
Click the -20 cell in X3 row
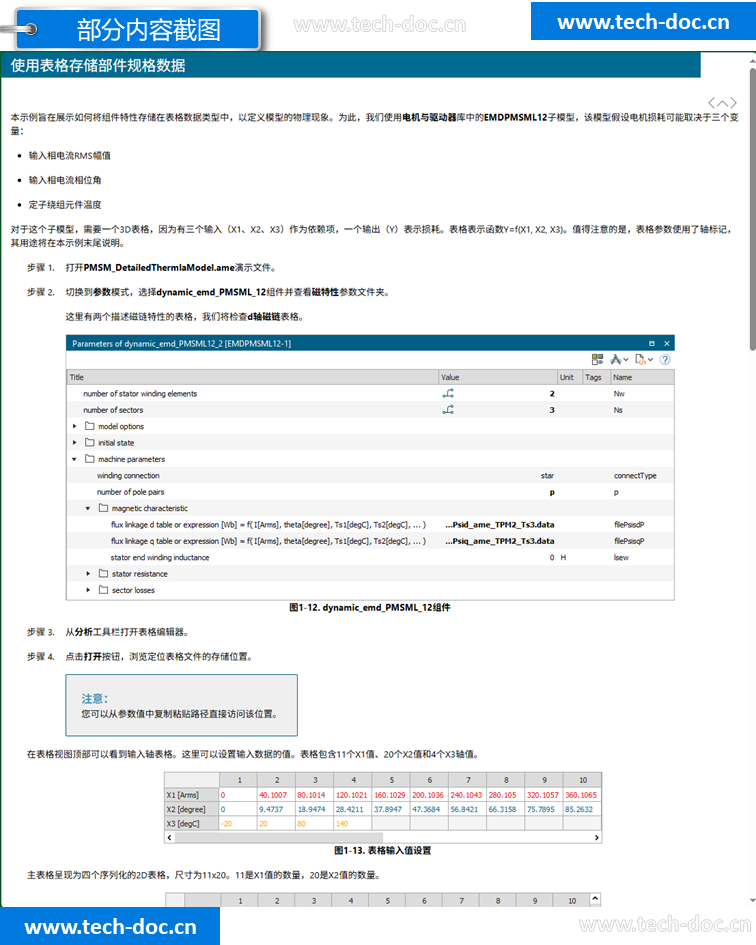238,824
